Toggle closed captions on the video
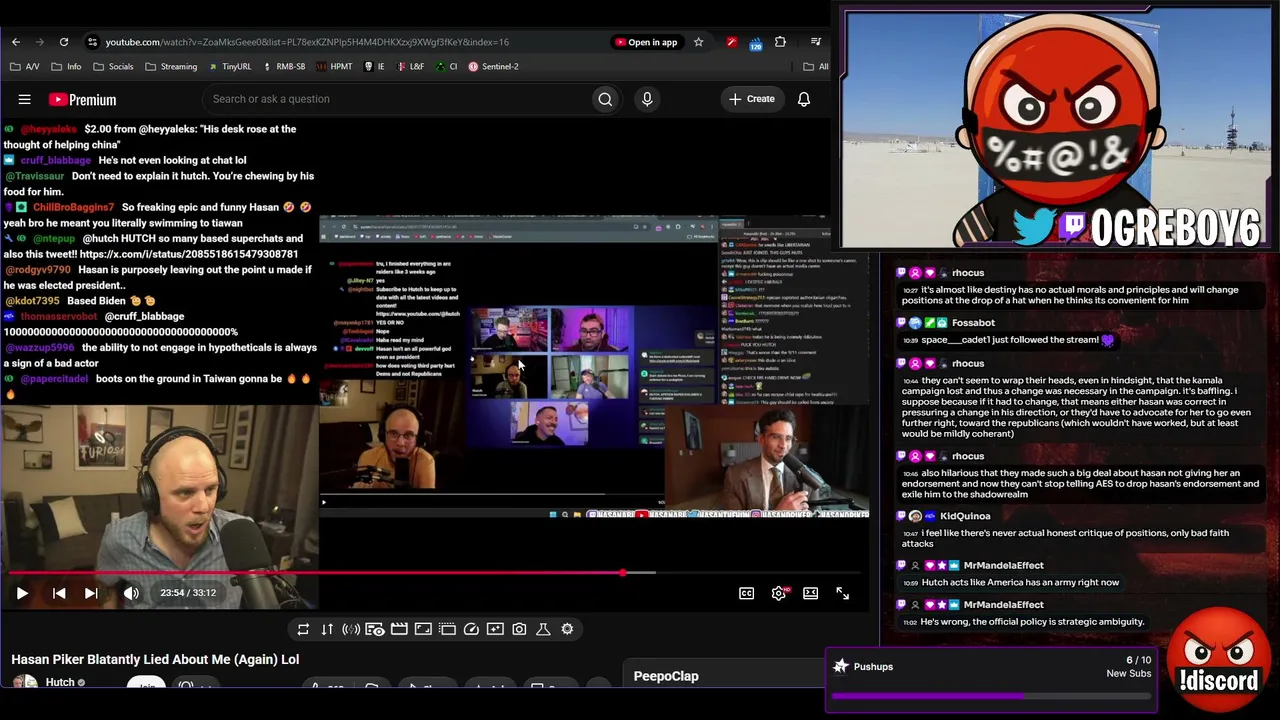1280x720 pixels. pos(747,593)
